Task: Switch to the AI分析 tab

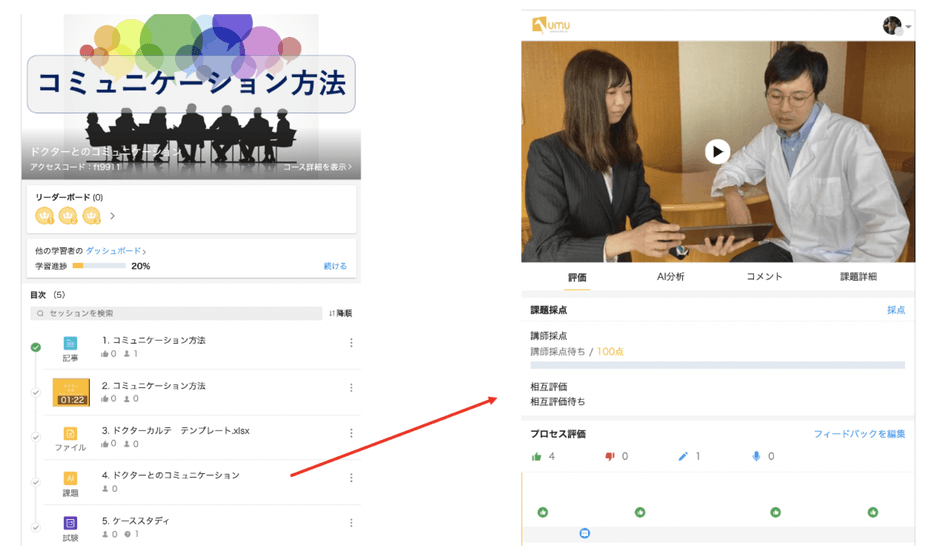Action: tap(670, 277)
